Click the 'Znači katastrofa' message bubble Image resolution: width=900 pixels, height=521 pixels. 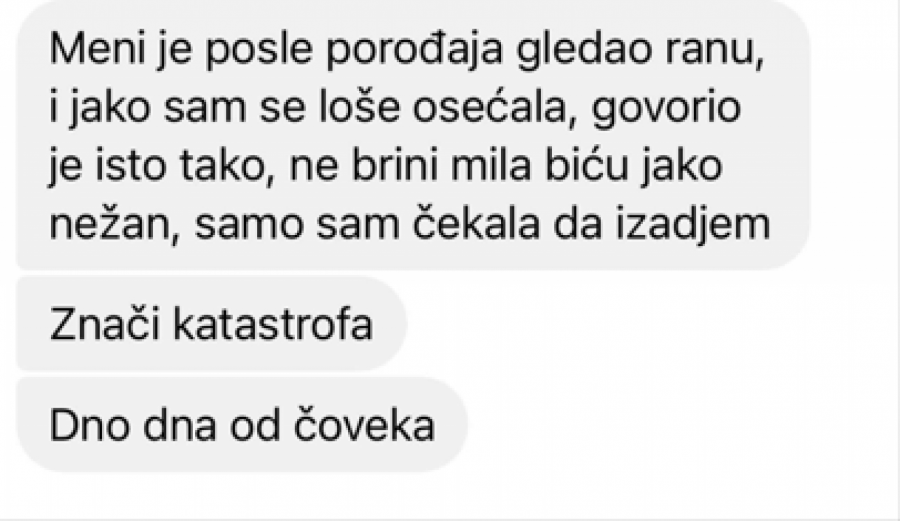click(x=212, y=324)
